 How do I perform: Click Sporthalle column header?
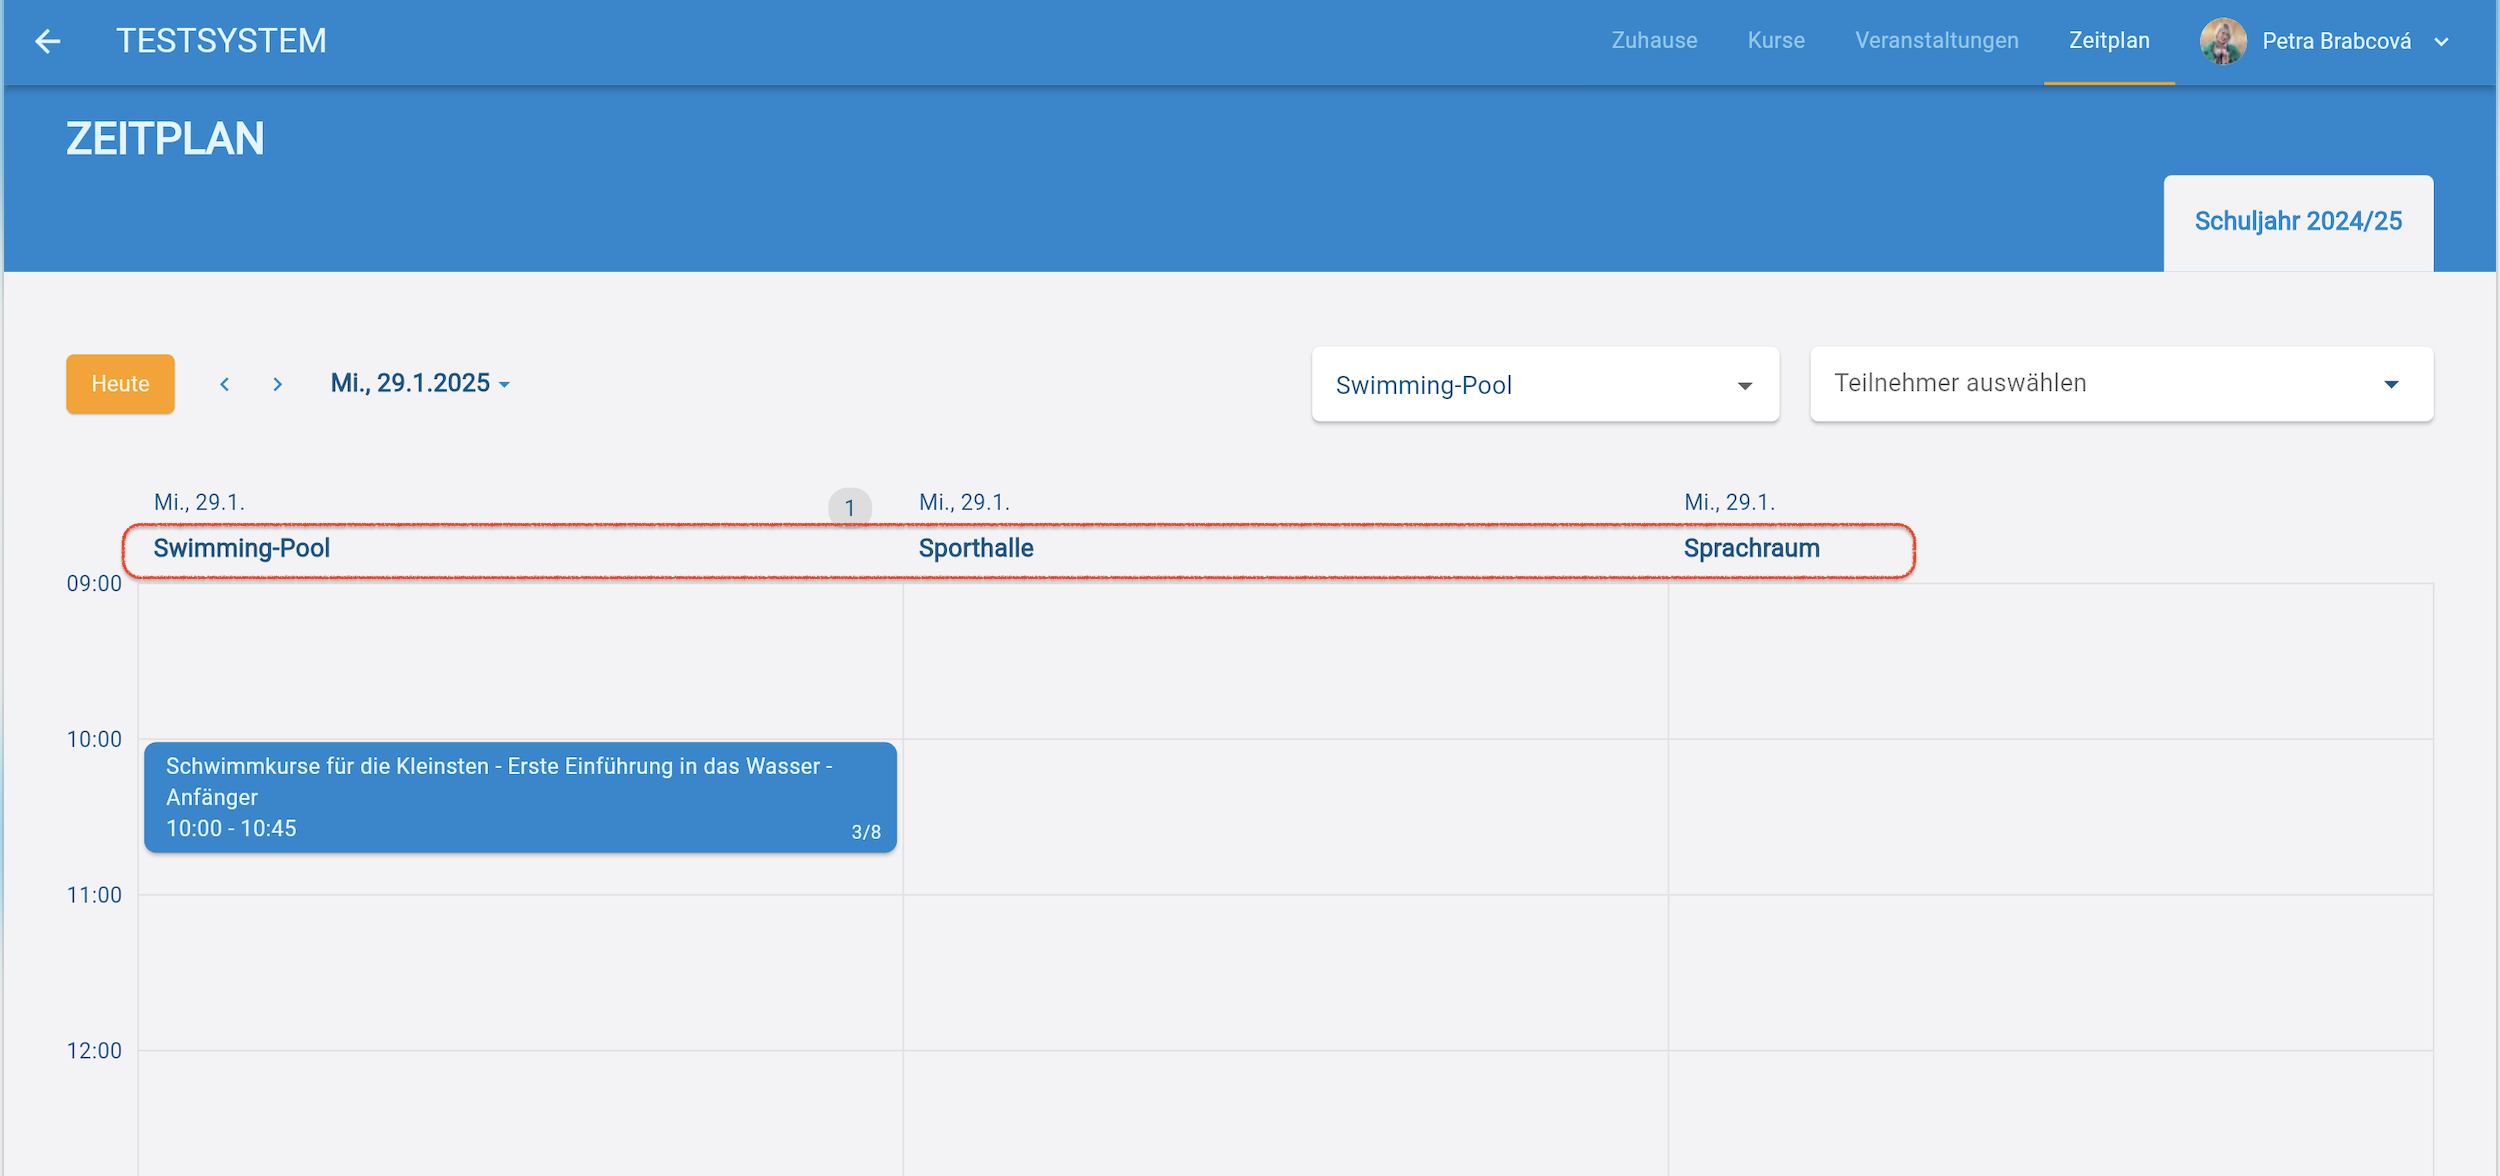976,548
